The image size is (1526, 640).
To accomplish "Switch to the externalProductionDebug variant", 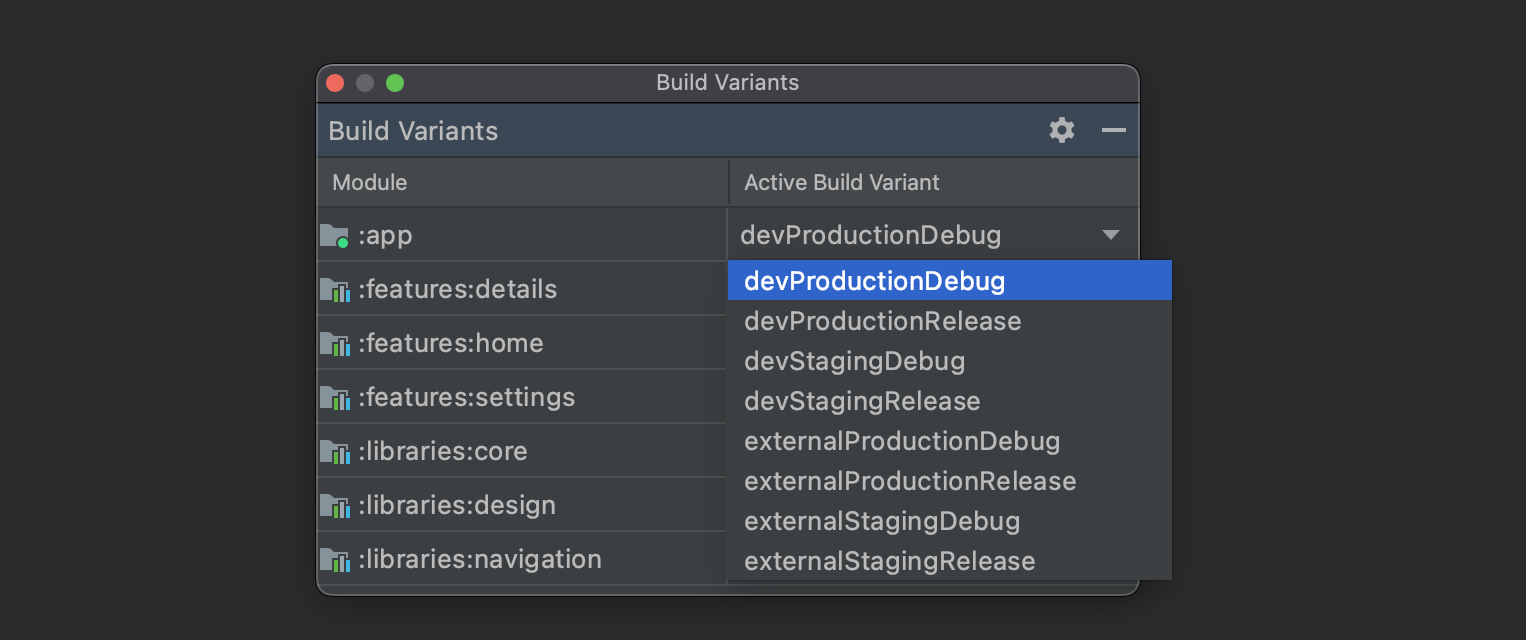I will pos(902,441).
